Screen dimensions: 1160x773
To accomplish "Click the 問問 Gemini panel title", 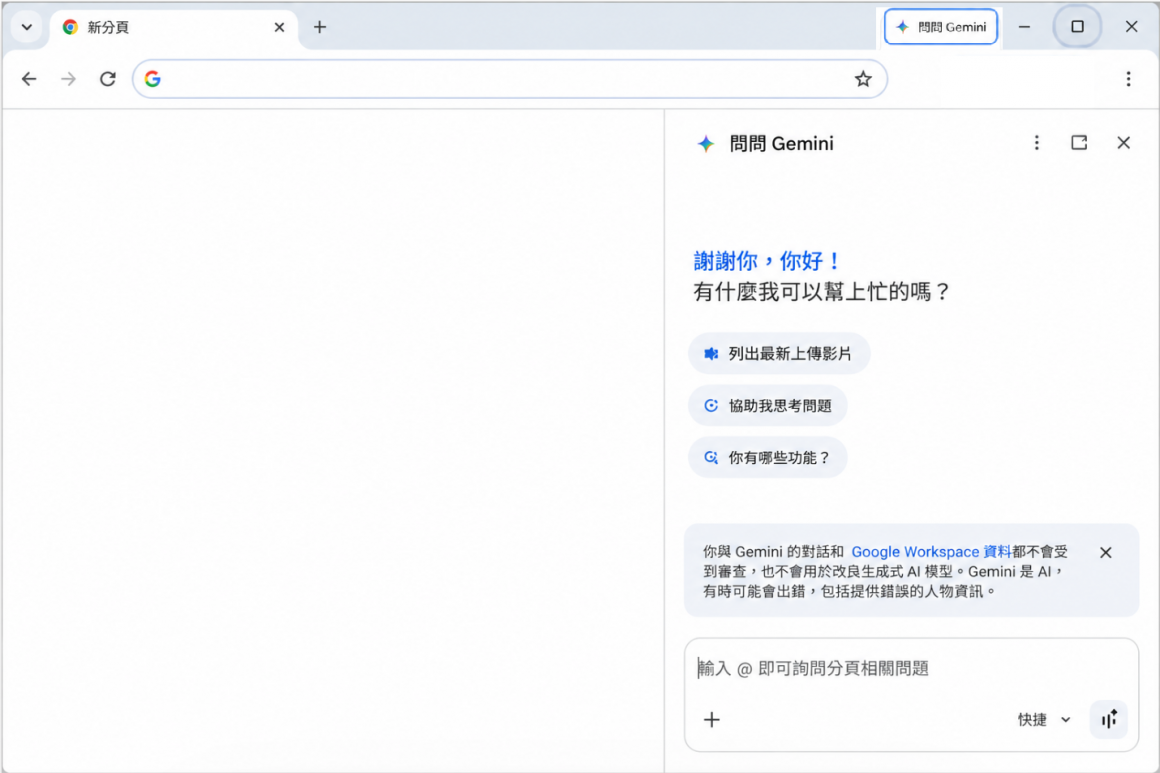I will pyautogui.click(x=781, y=144).
